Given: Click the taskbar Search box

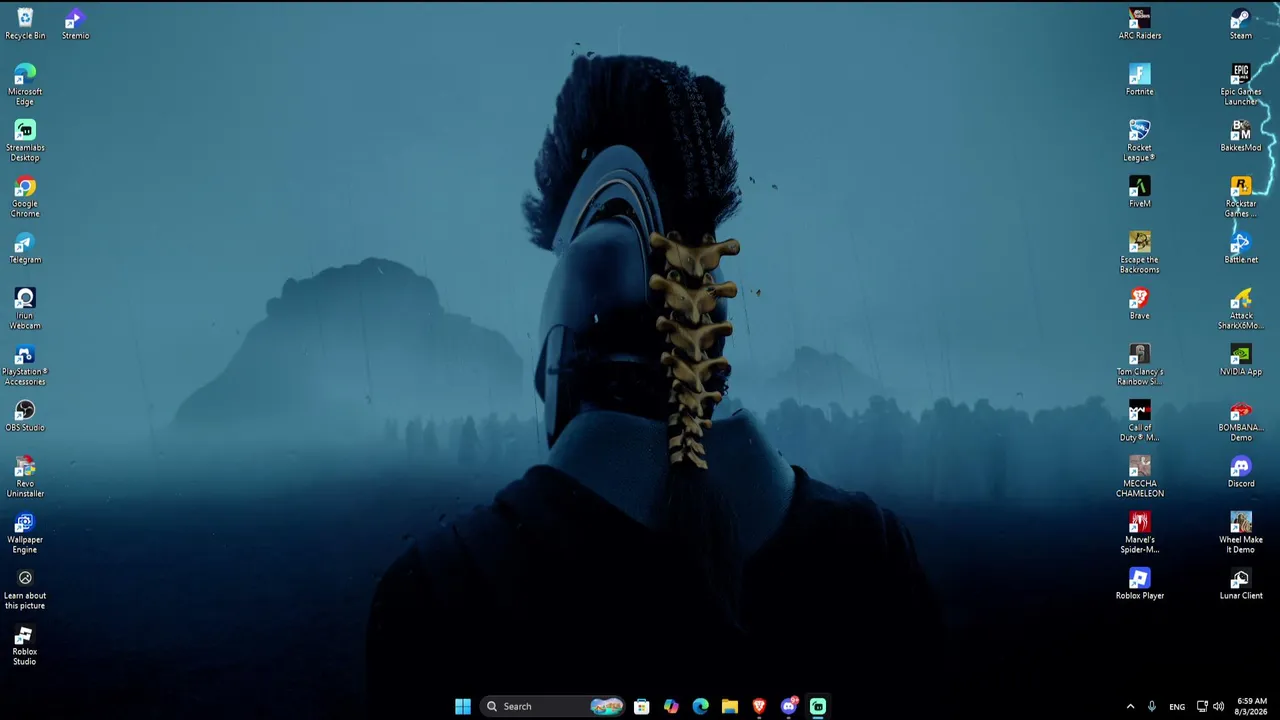Looking at the screenshot, I should point(552,706).
